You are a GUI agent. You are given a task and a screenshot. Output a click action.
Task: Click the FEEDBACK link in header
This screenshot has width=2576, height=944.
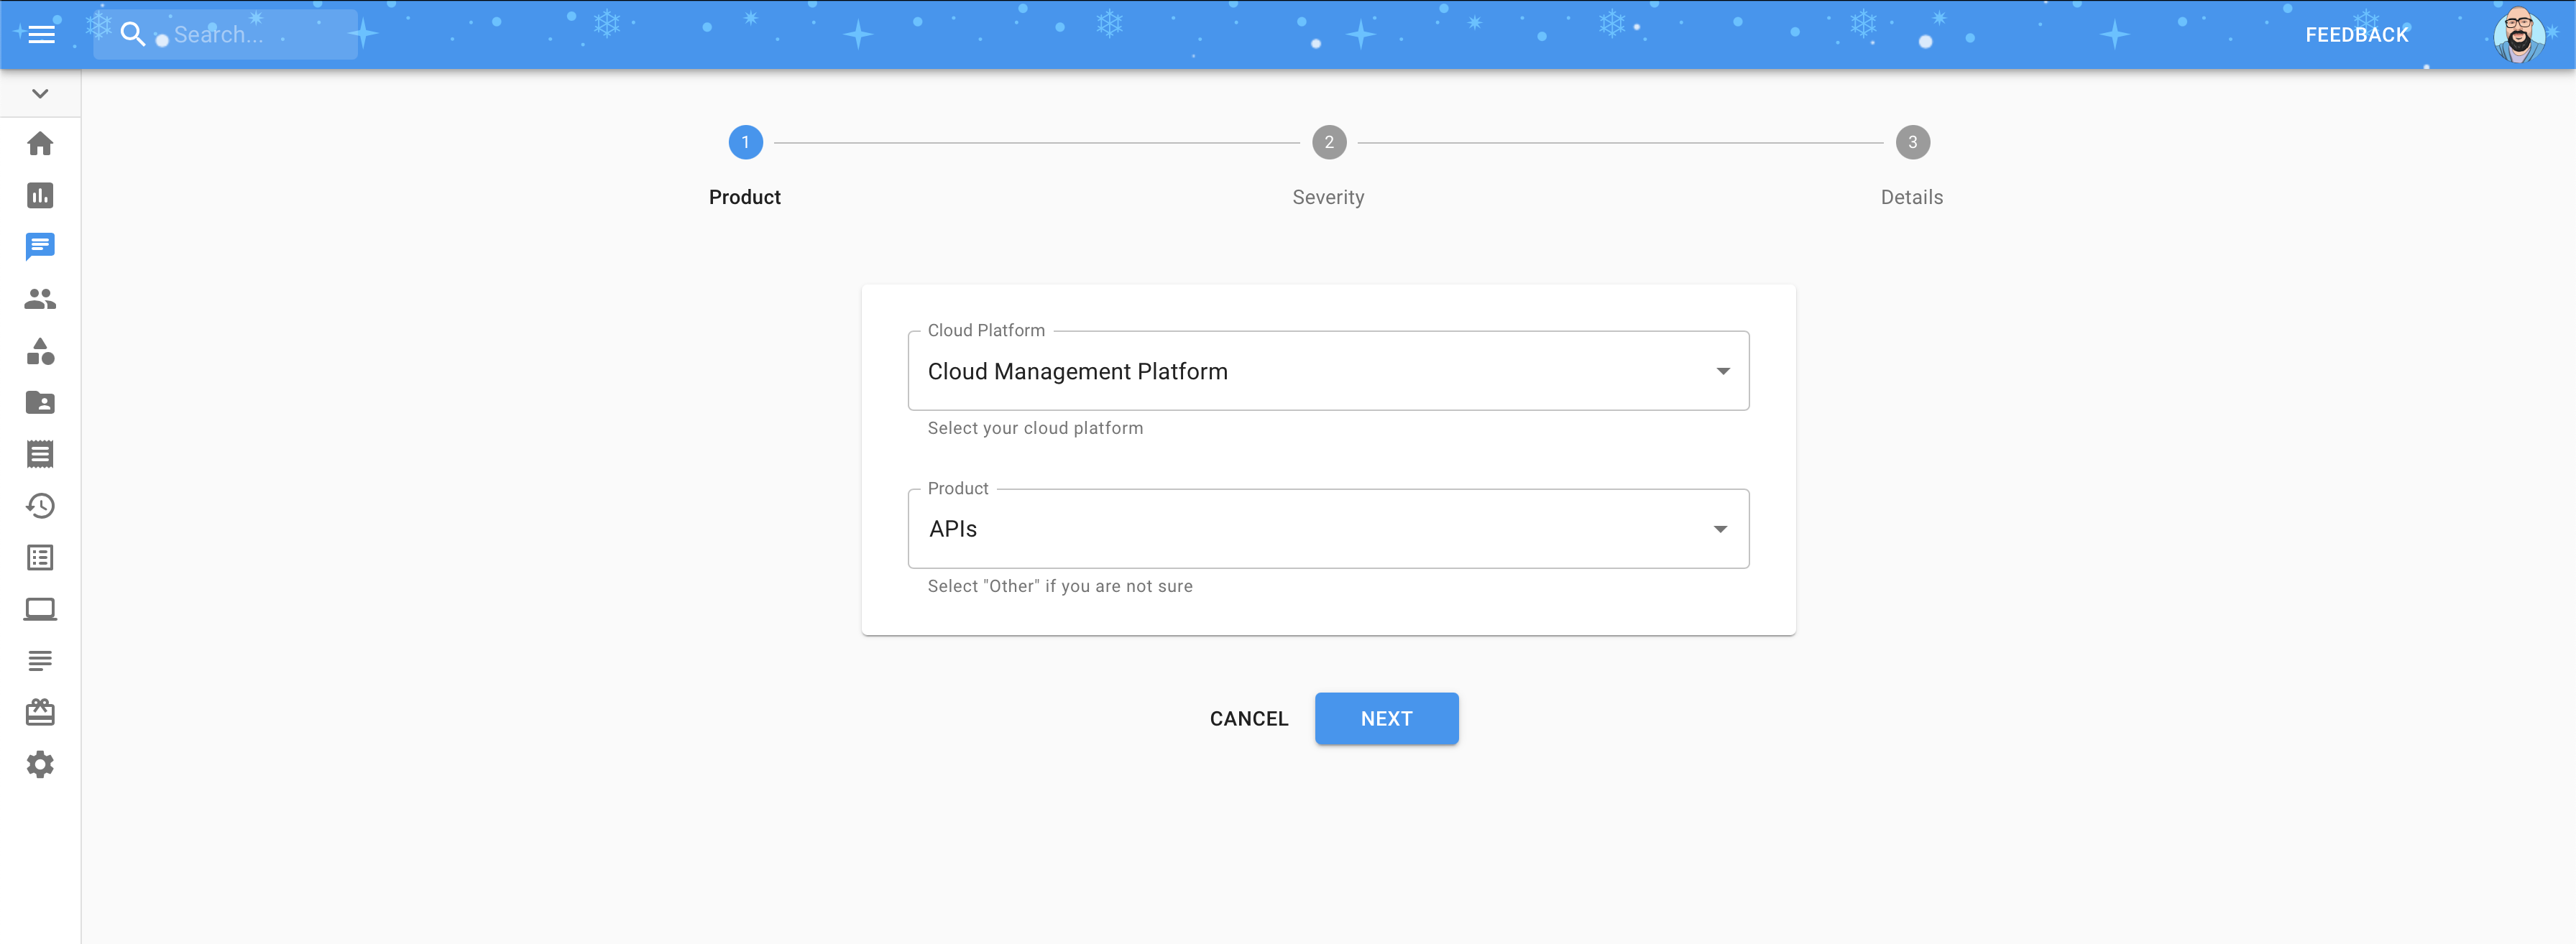2356,35
